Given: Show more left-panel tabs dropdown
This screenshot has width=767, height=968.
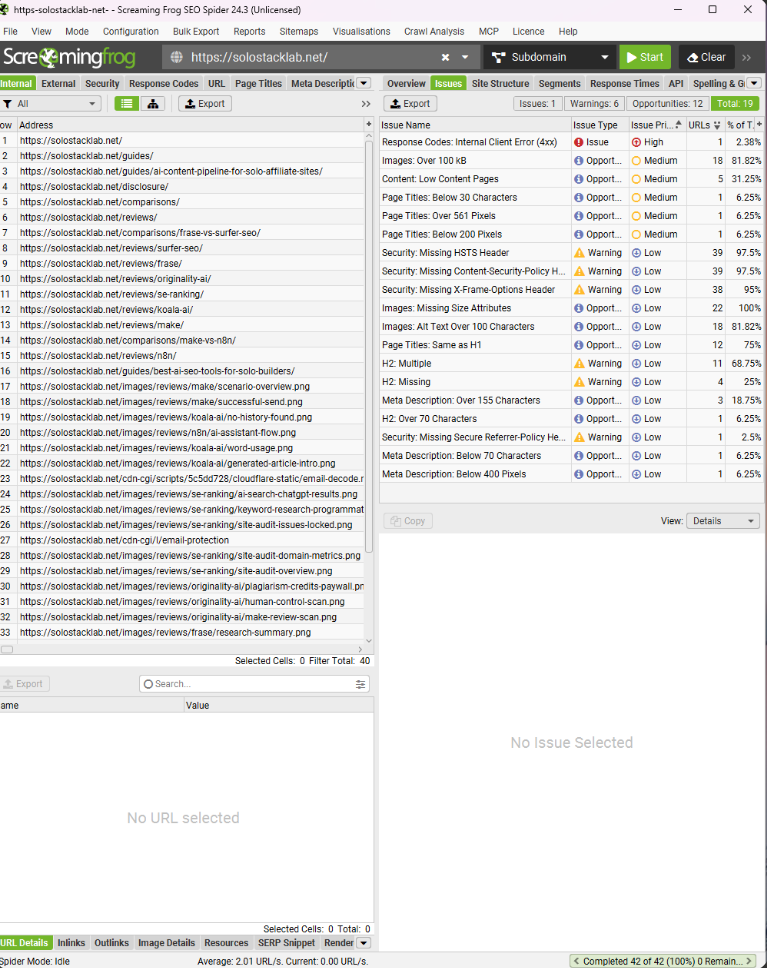Looking at the screenshot, I should pyautogui.click(x=364, y=83).
